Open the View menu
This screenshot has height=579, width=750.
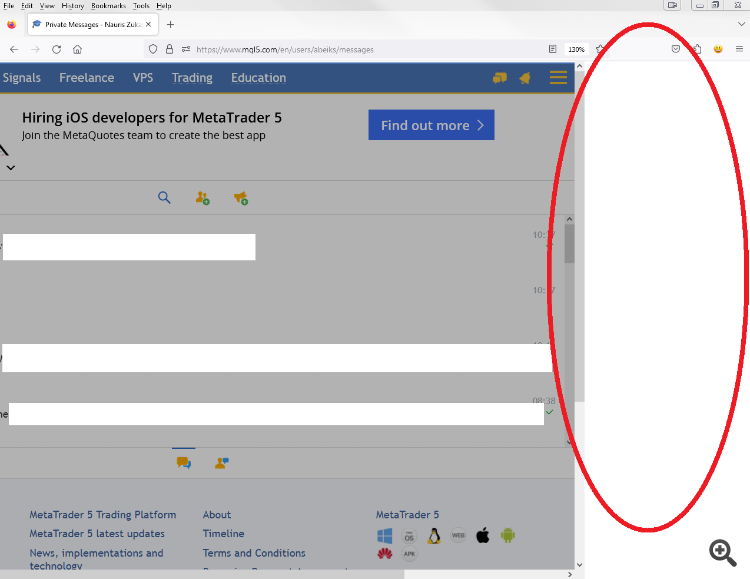[x=47, y=6]
